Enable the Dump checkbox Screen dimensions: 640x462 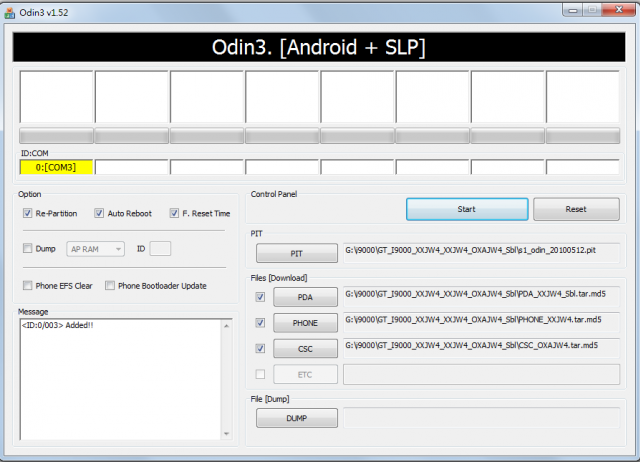click(27, 248)
